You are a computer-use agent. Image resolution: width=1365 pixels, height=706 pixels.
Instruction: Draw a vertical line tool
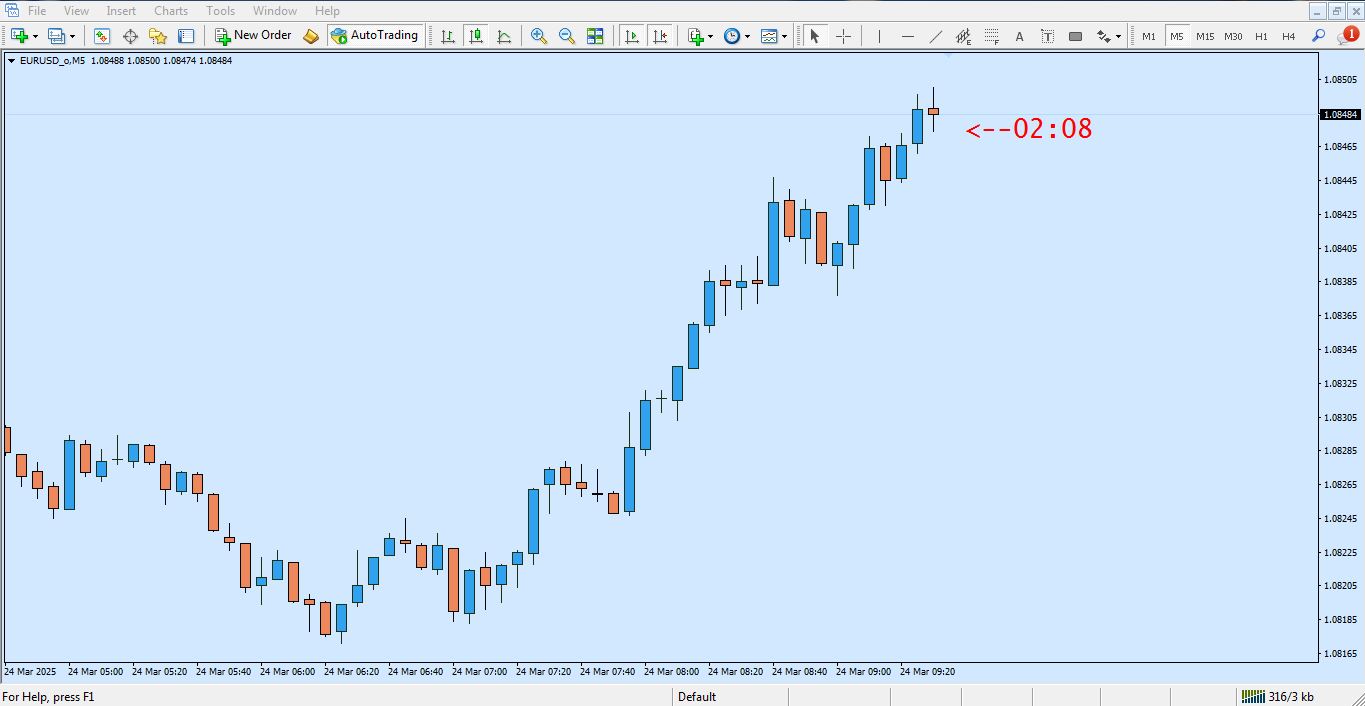(x=879, y=36)
